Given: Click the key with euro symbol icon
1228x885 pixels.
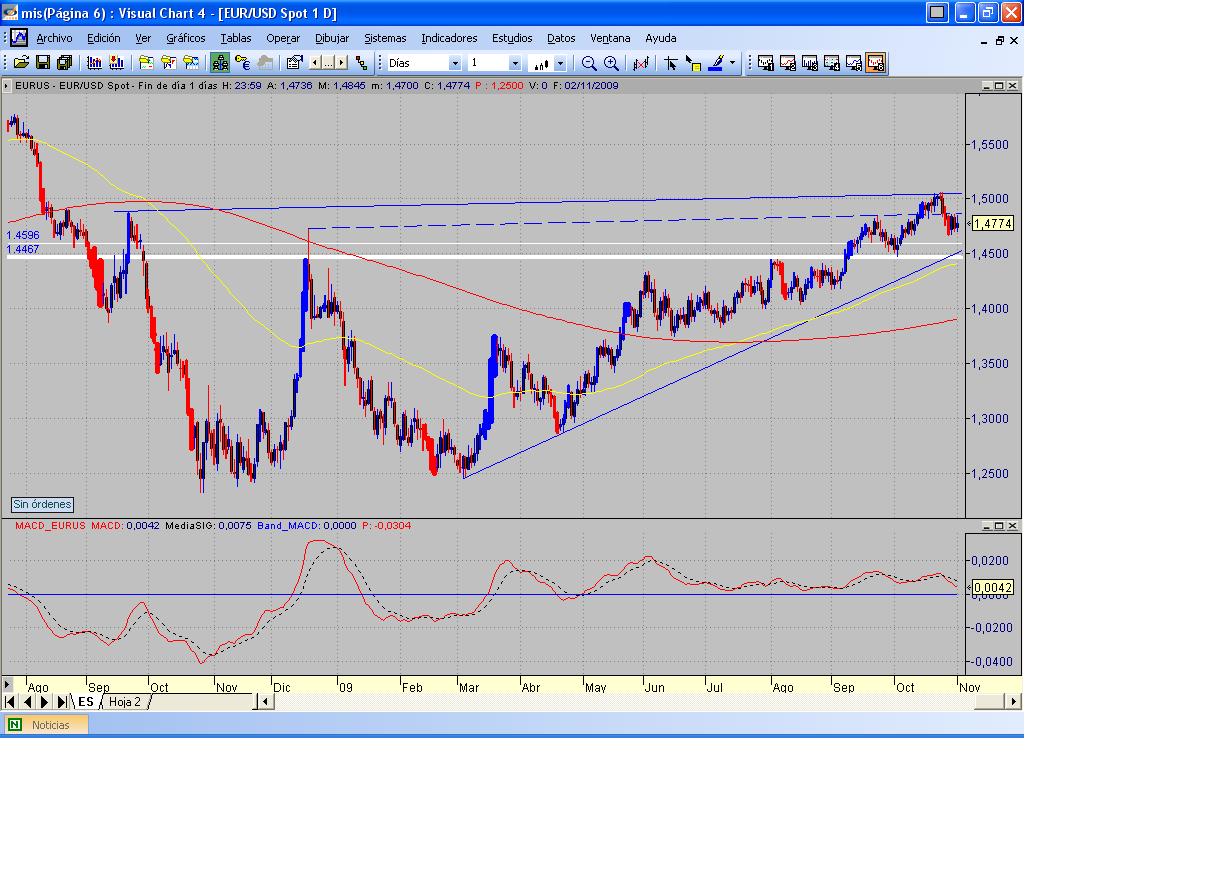Looking at the screenshot, I should [x=242, y=63].
